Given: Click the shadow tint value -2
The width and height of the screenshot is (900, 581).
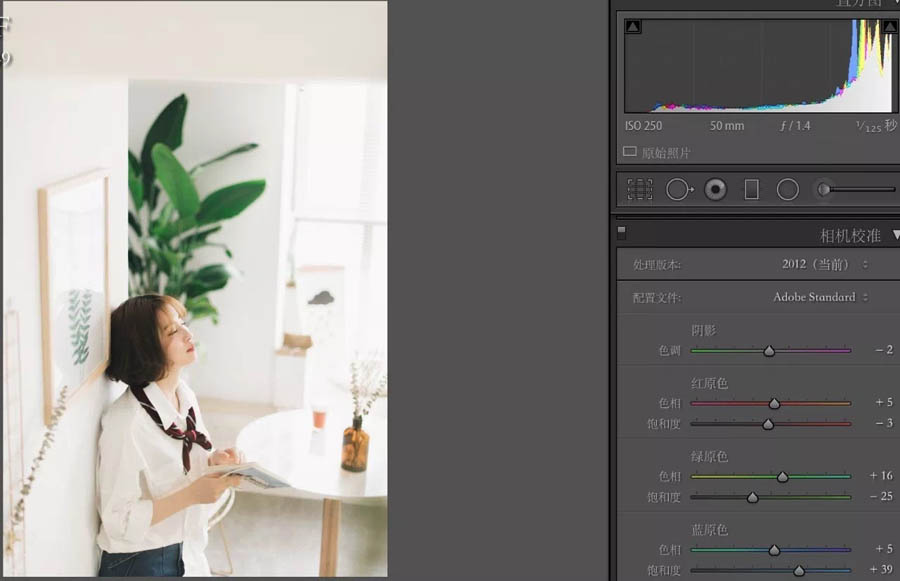Looking at the screenshot, I should click(884, 350).
